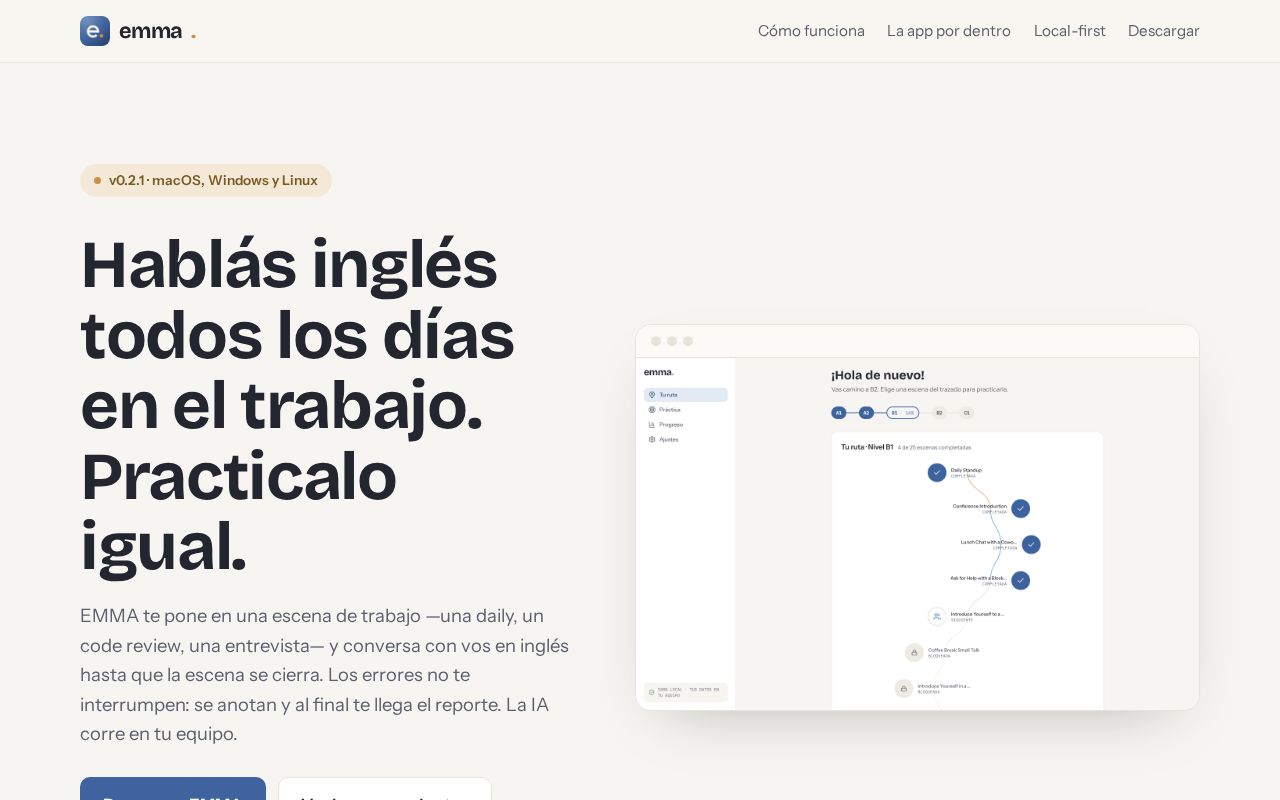Click the v0.2.1 macOS, Windows y Linux badge
The width and height of the screenshot is (1280, 800).
pos(206,180)
